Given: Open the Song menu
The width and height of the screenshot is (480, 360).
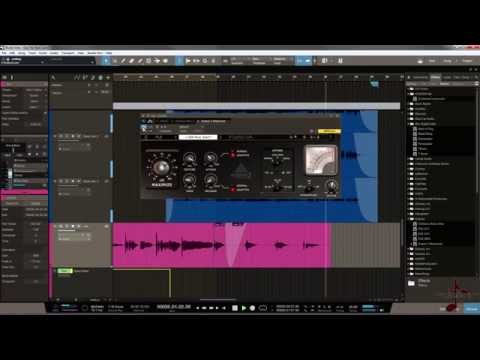Looking at the screenshot, I should click(21, 53).
